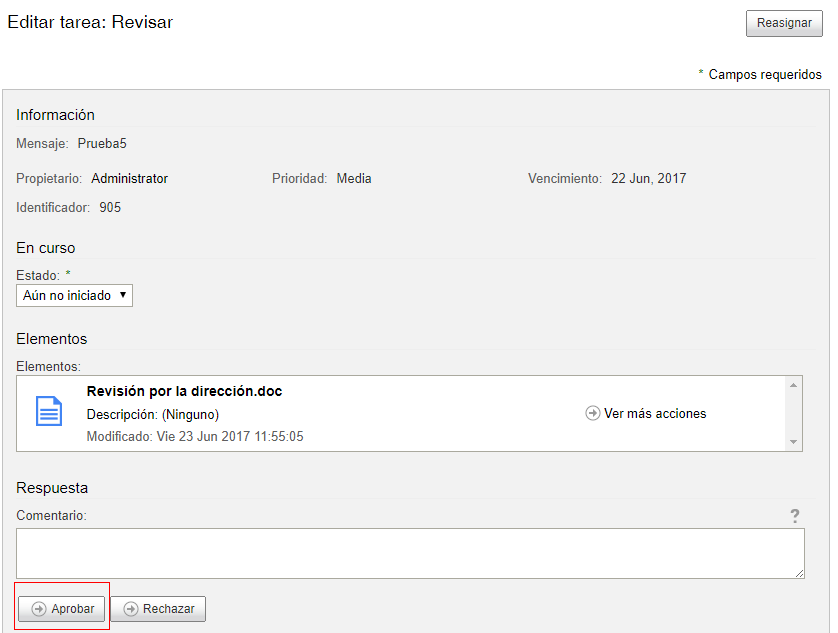Click arrow icon beside Ver más acciones
The height and width of the screenshot is (633, 838).
coord(592,413)
